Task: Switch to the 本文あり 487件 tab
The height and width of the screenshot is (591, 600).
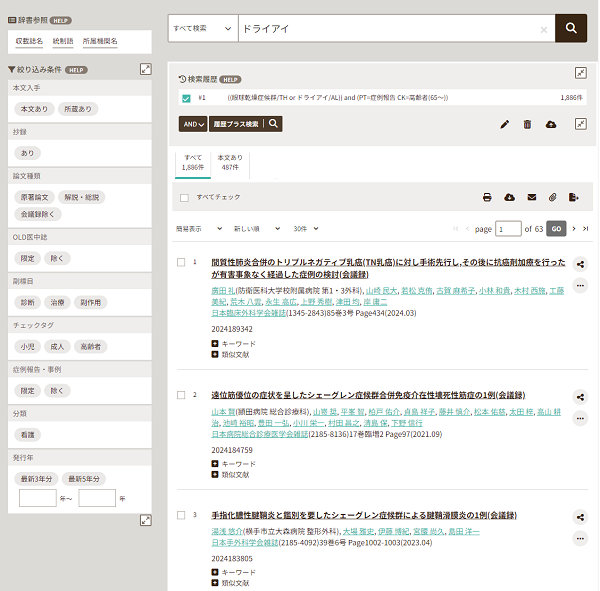Action: tap(230, 163)
